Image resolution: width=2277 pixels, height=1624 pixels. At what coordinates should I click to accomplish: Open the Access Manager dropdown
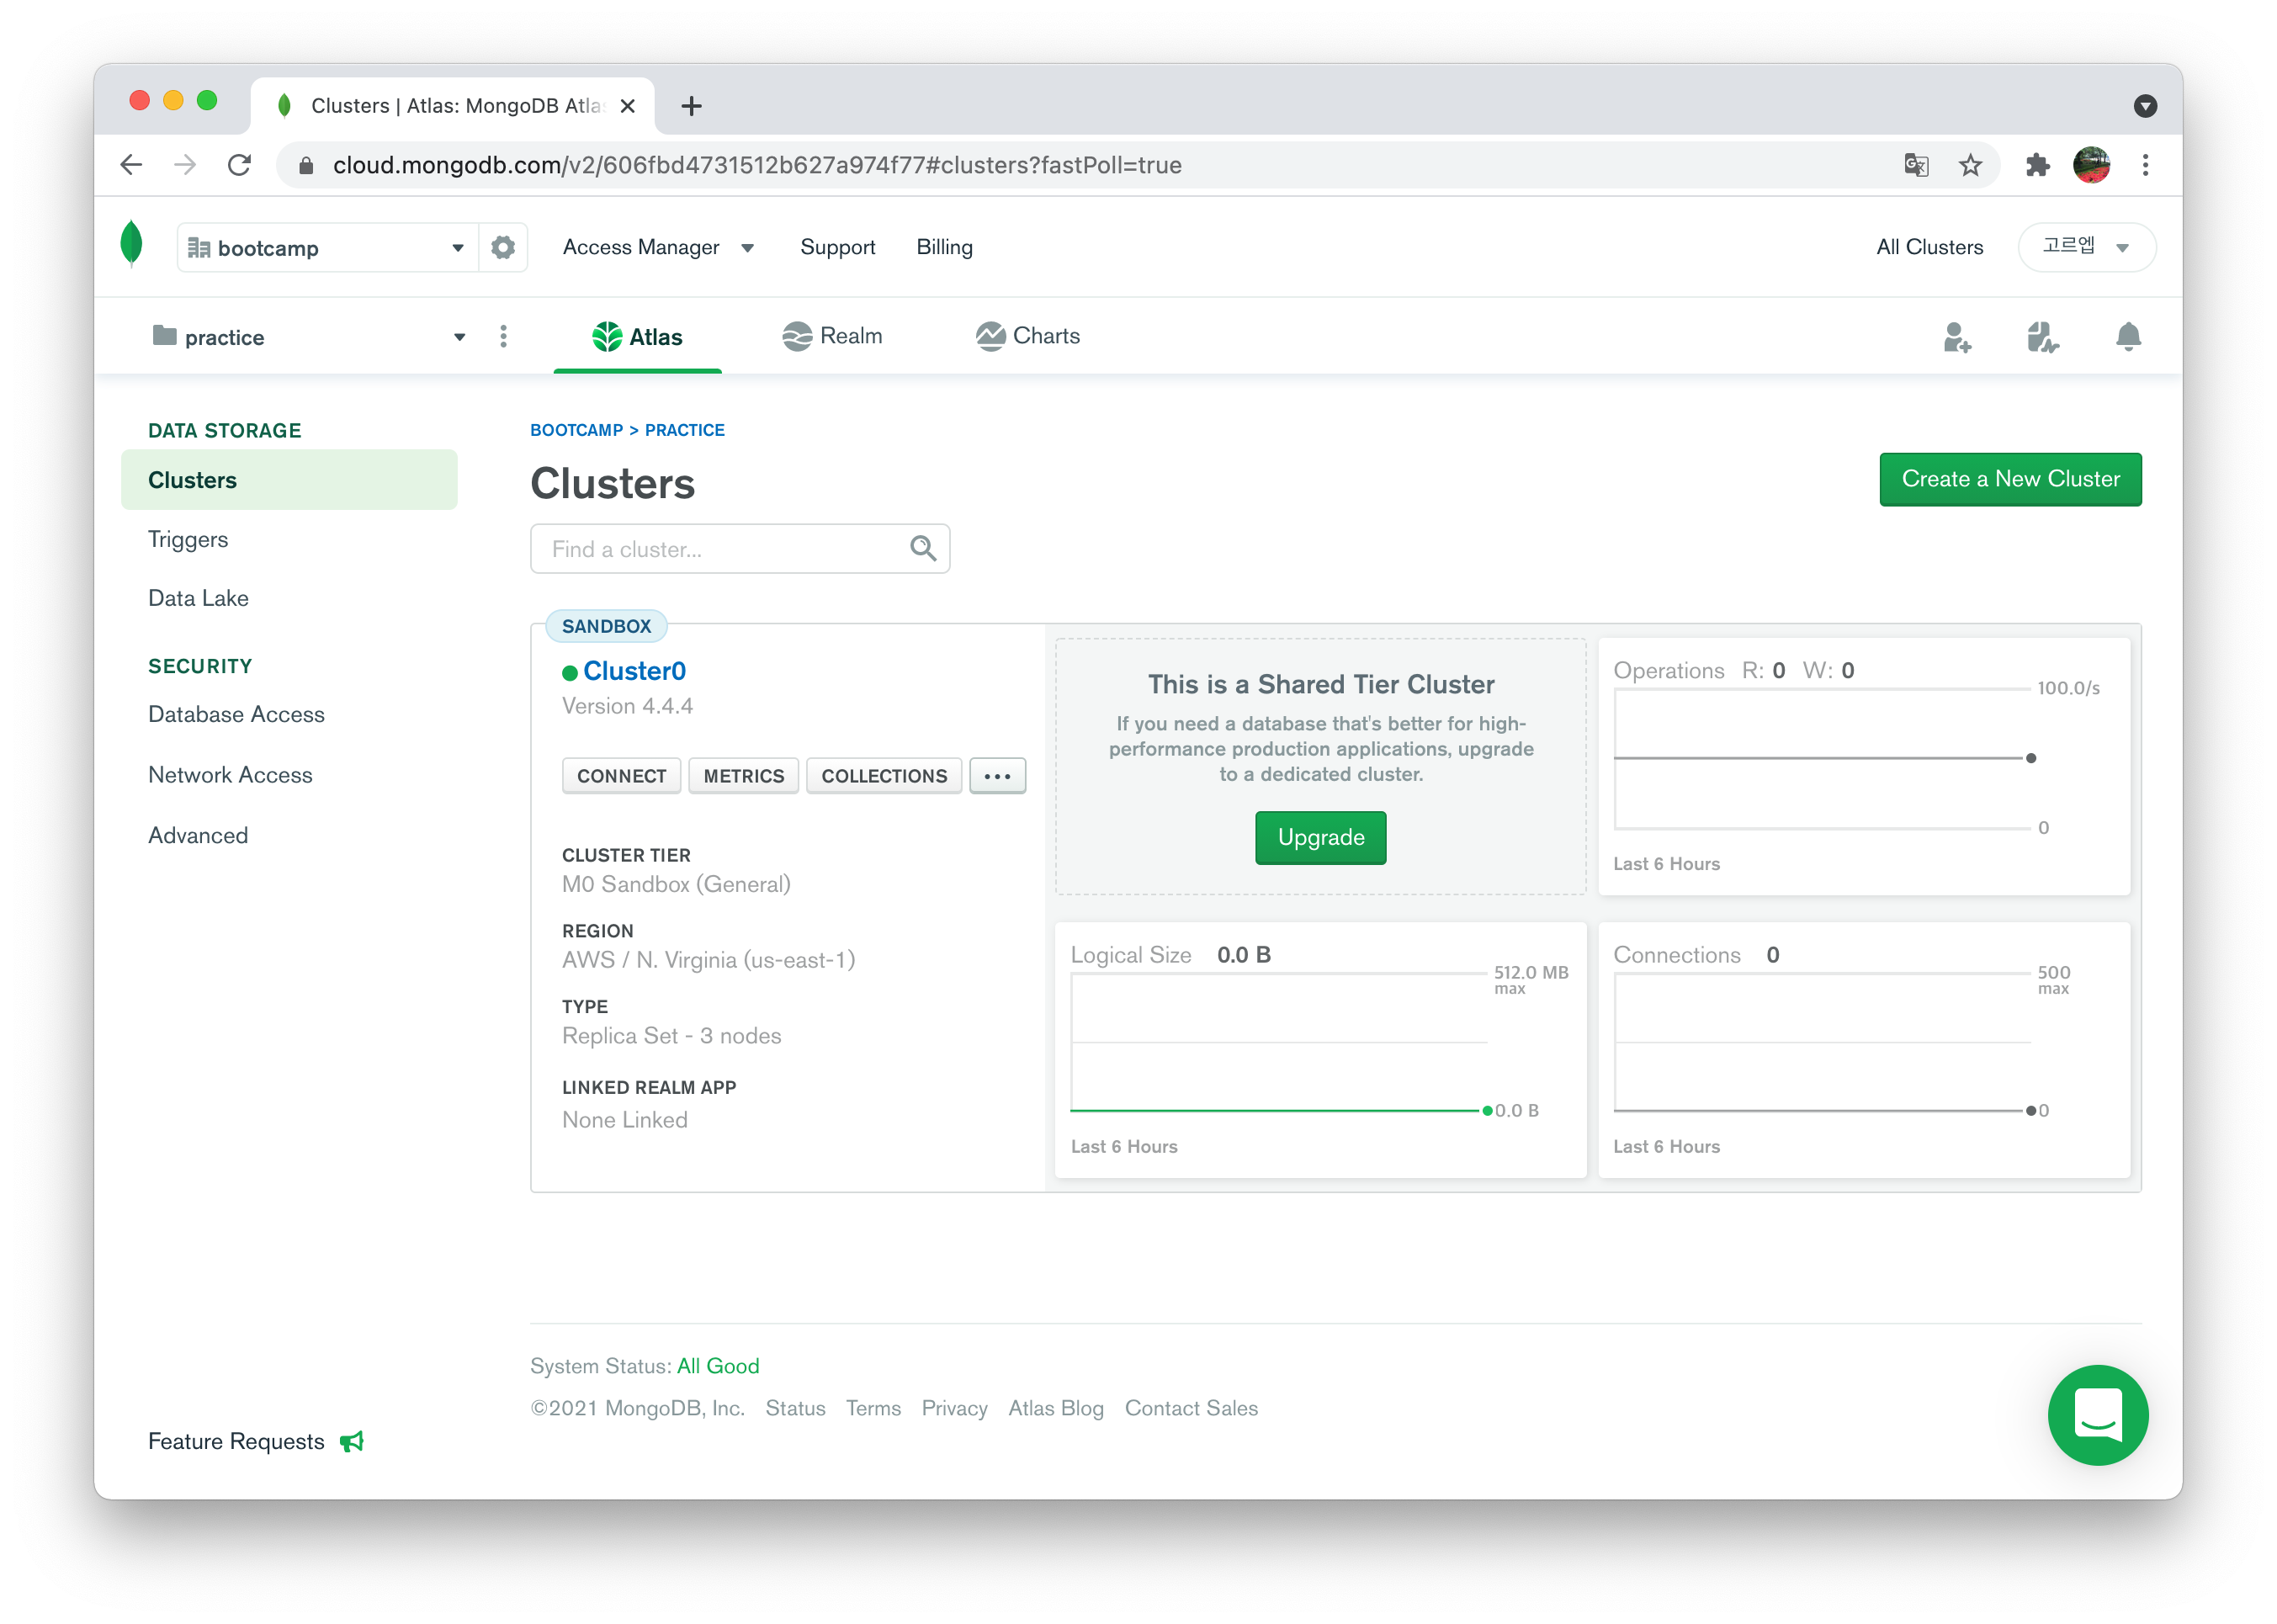(x=657, y=247)
